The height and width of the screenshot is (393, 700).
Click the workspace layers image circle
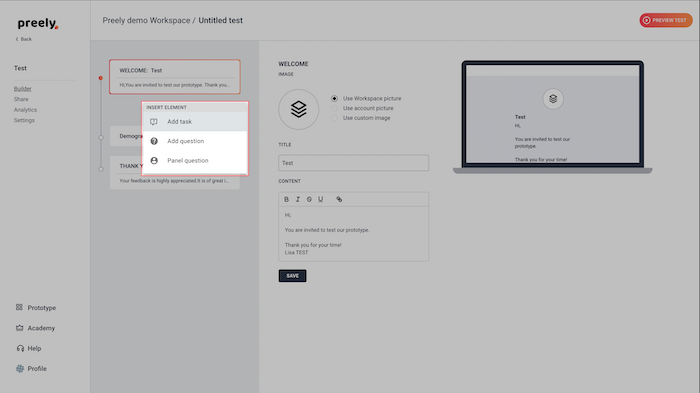pyautogui.click(x=299, y=109)
